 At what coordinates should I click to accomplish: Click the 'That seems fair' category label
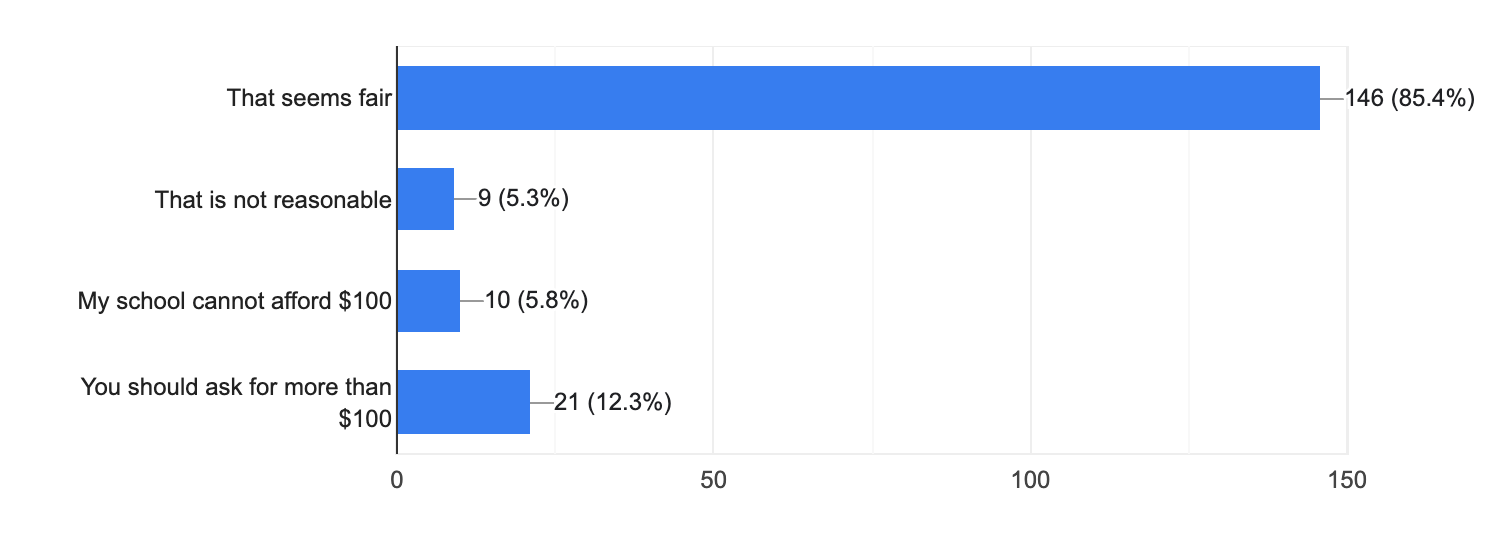click(x=309, y=98)
